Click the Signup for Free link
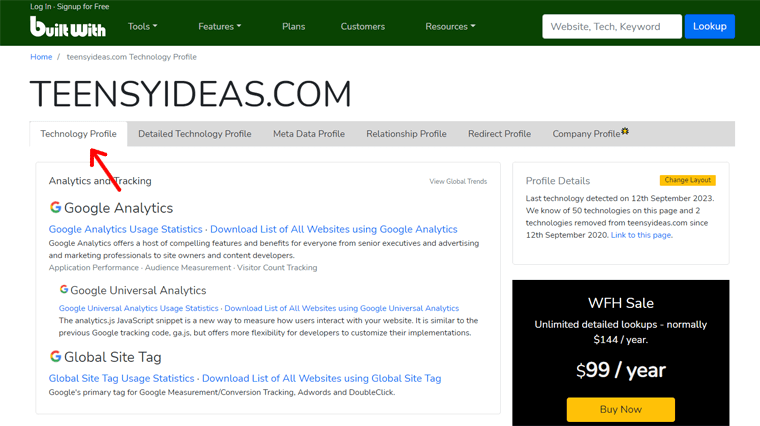This screenshot has width=760, height=426. coord(83,6)
